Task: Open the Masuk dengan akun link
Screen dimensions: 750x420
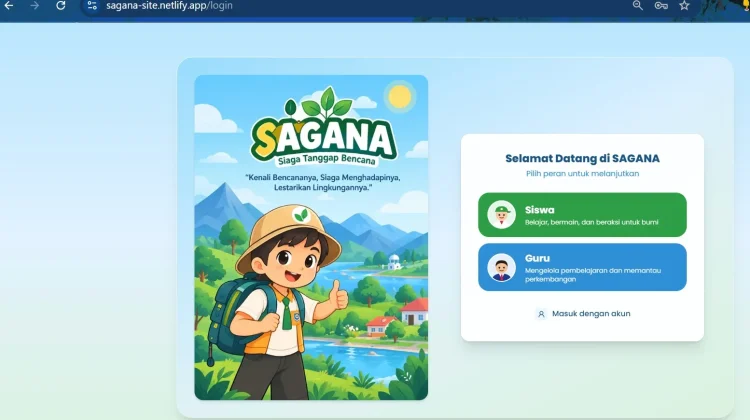Action: [x=582, y=314]
